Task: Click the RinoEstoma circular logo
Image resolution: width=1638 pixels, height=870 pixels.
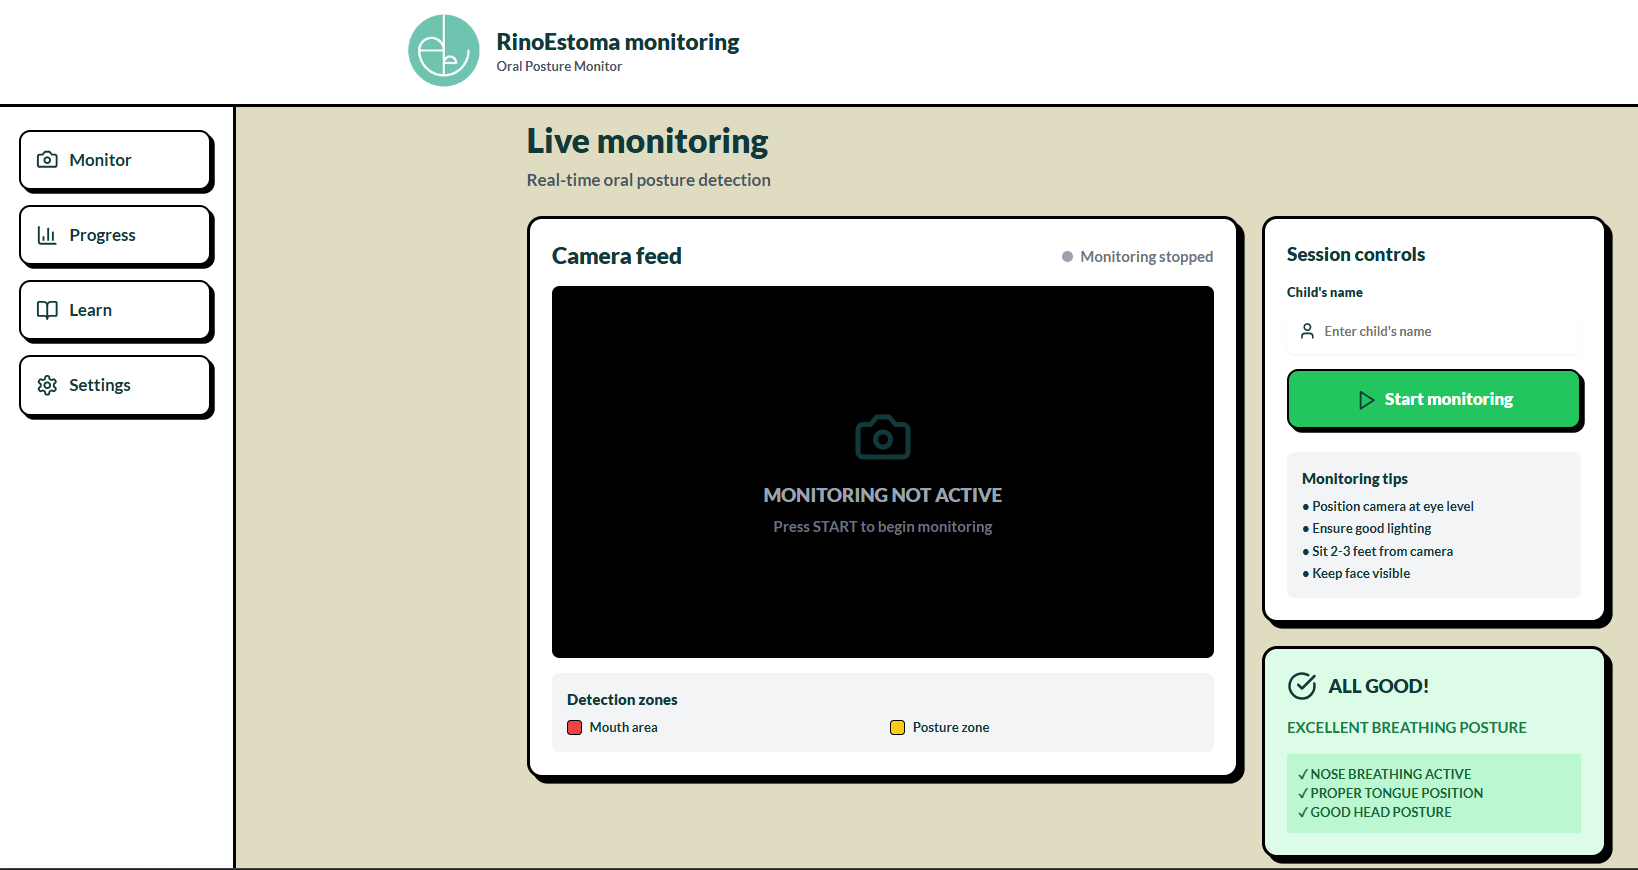Action: point(443,51)
